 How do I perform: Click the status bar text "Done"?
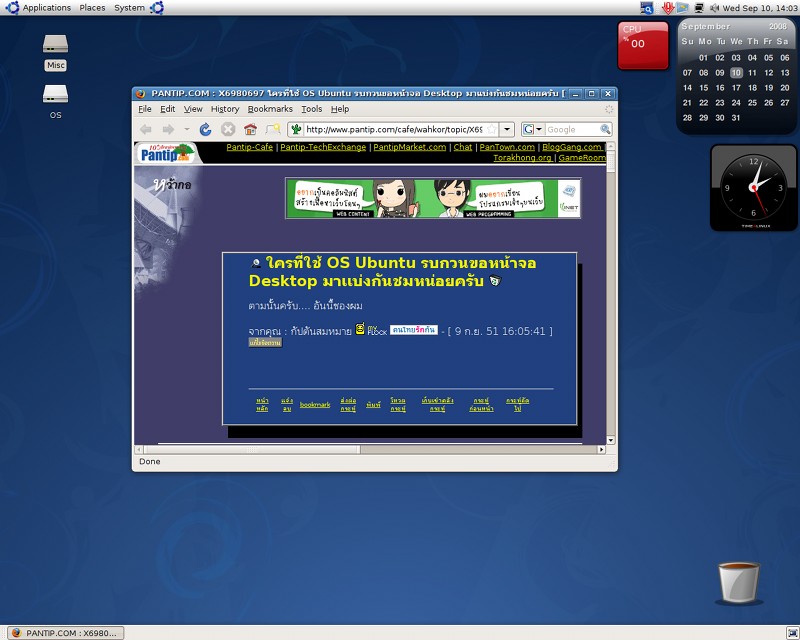[x=149, y=461]
